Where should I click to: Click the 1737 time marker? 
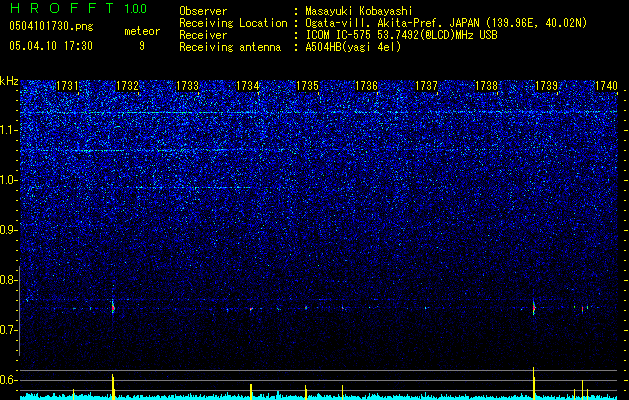point(426,85)
